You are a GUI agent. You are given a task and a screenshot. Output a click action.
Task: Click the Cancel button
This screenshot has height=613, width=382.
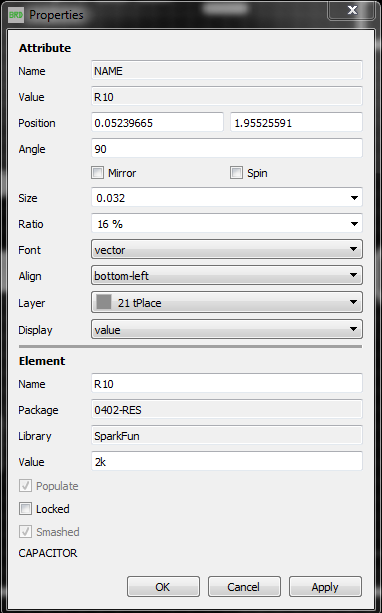244,587
